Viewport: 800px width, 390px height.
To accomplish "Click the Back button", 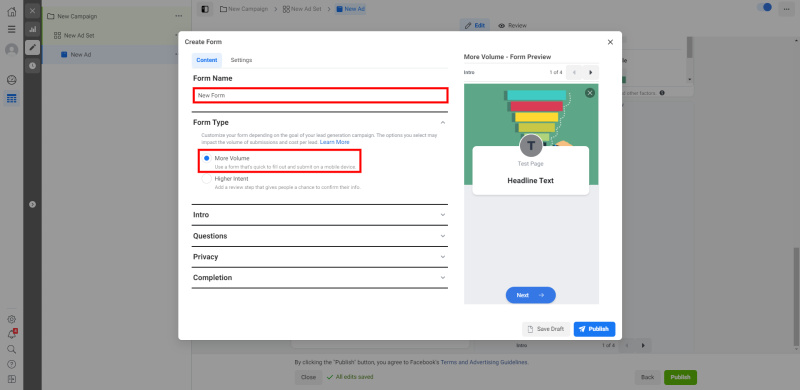I will tap(647, 377).
